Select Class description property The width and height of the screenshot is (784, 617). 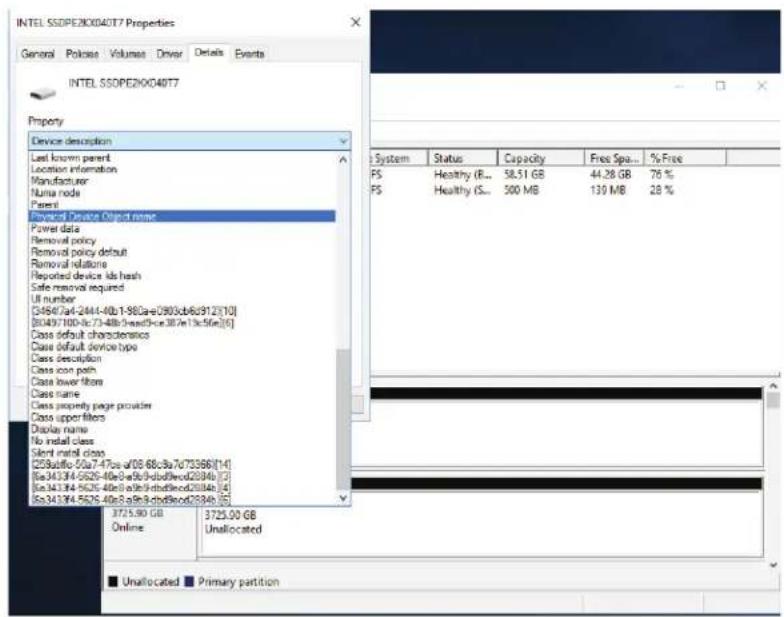182,358
